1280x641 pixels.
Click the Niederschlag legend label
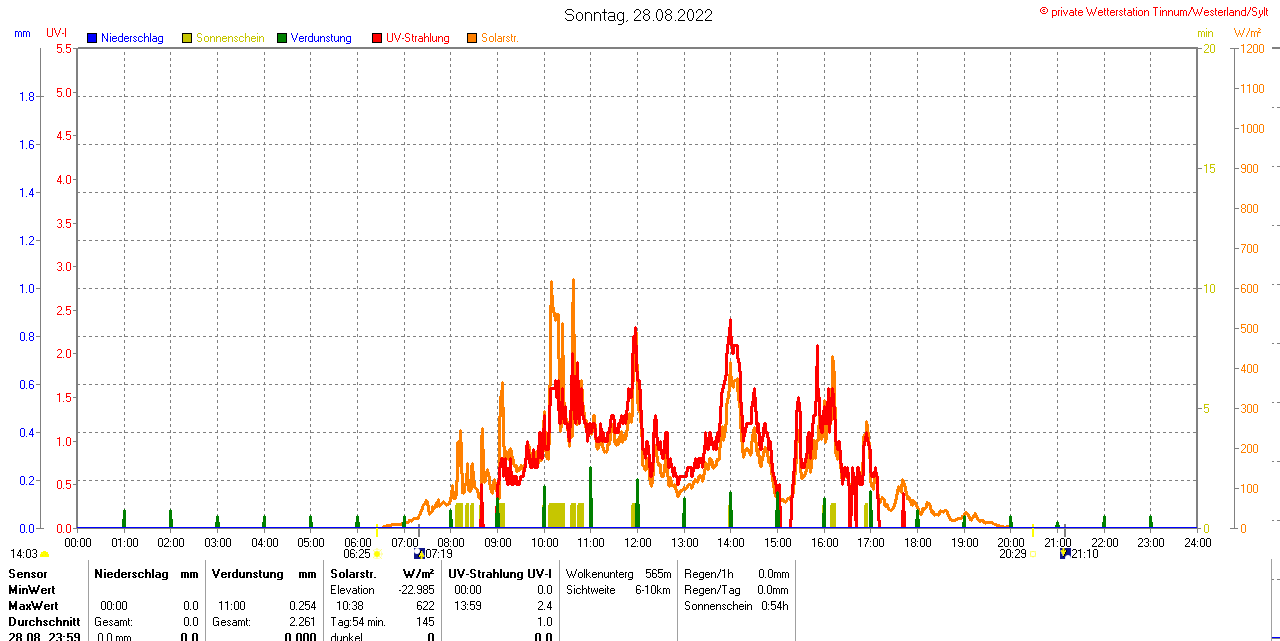(132, 38)
